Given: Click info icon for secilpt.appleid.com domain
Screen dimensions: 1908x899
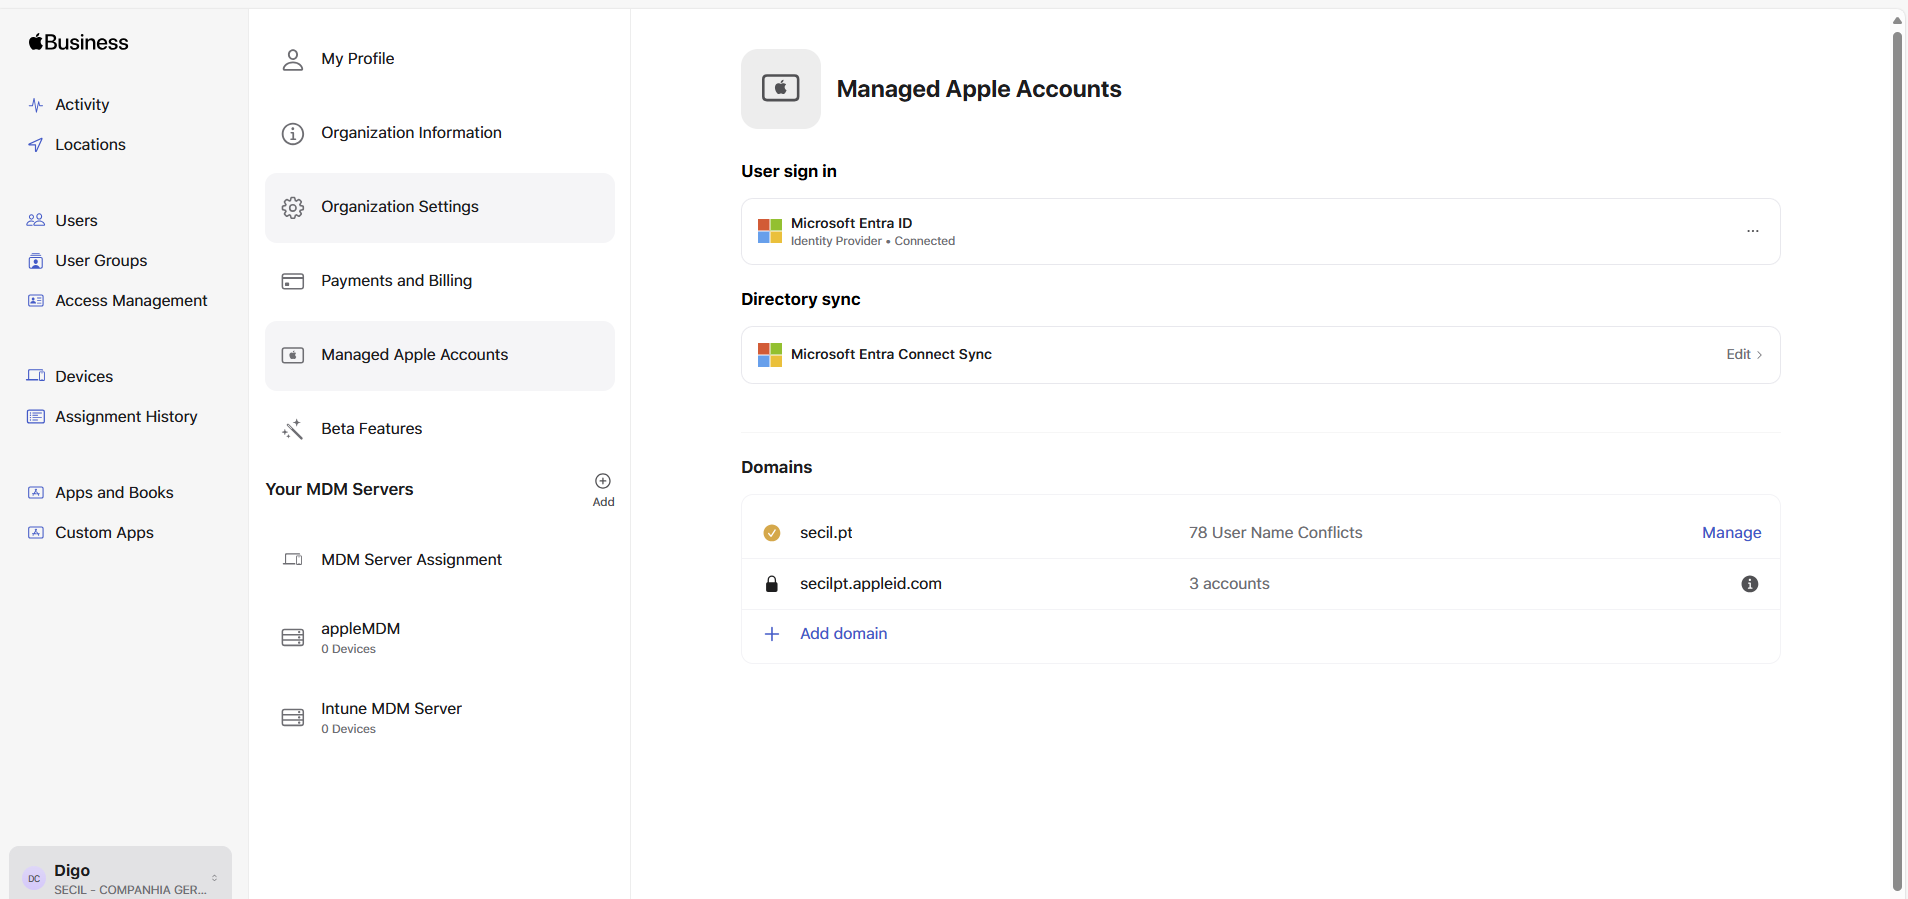Looking at the screenshot, I should click(1749, 584).
